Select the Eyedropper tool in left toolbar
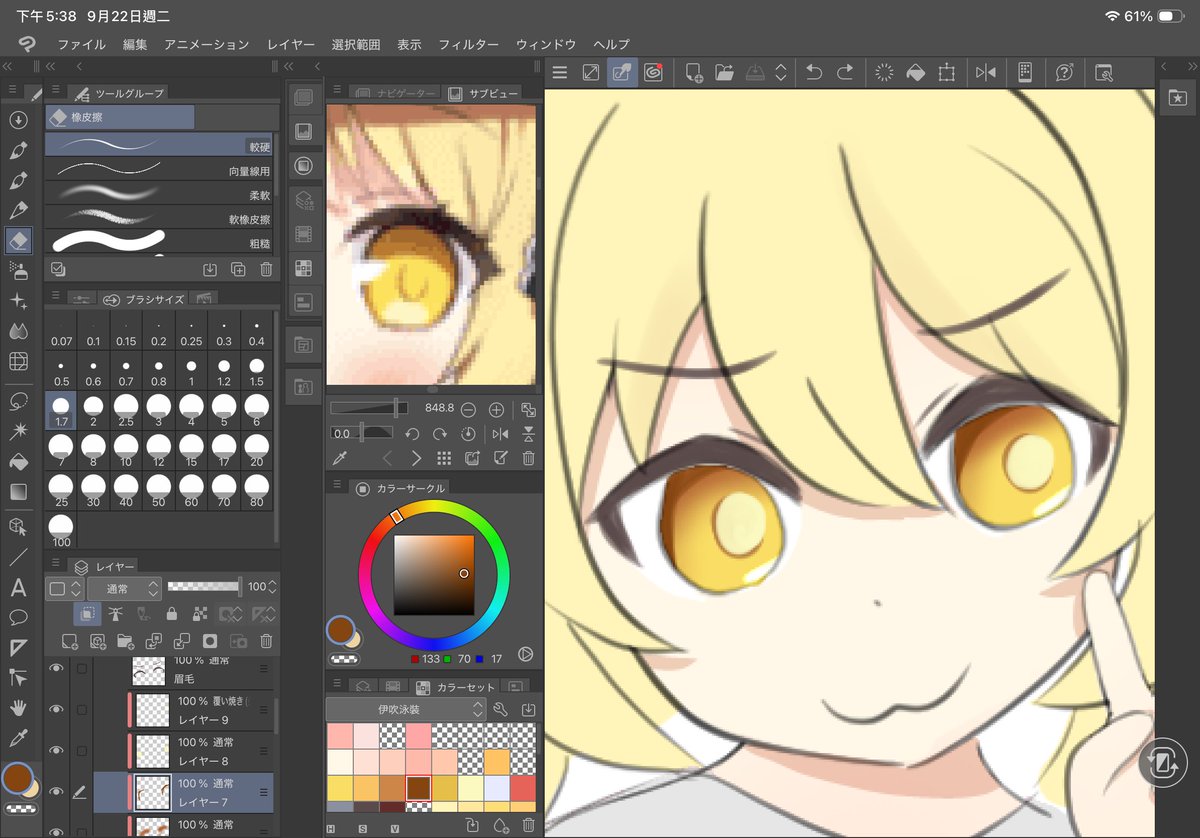 point(18,738)
